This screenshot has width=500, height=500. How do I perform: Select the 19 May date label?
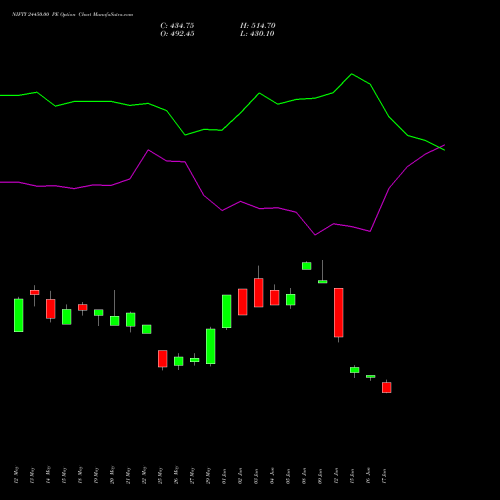pos(97,475)
